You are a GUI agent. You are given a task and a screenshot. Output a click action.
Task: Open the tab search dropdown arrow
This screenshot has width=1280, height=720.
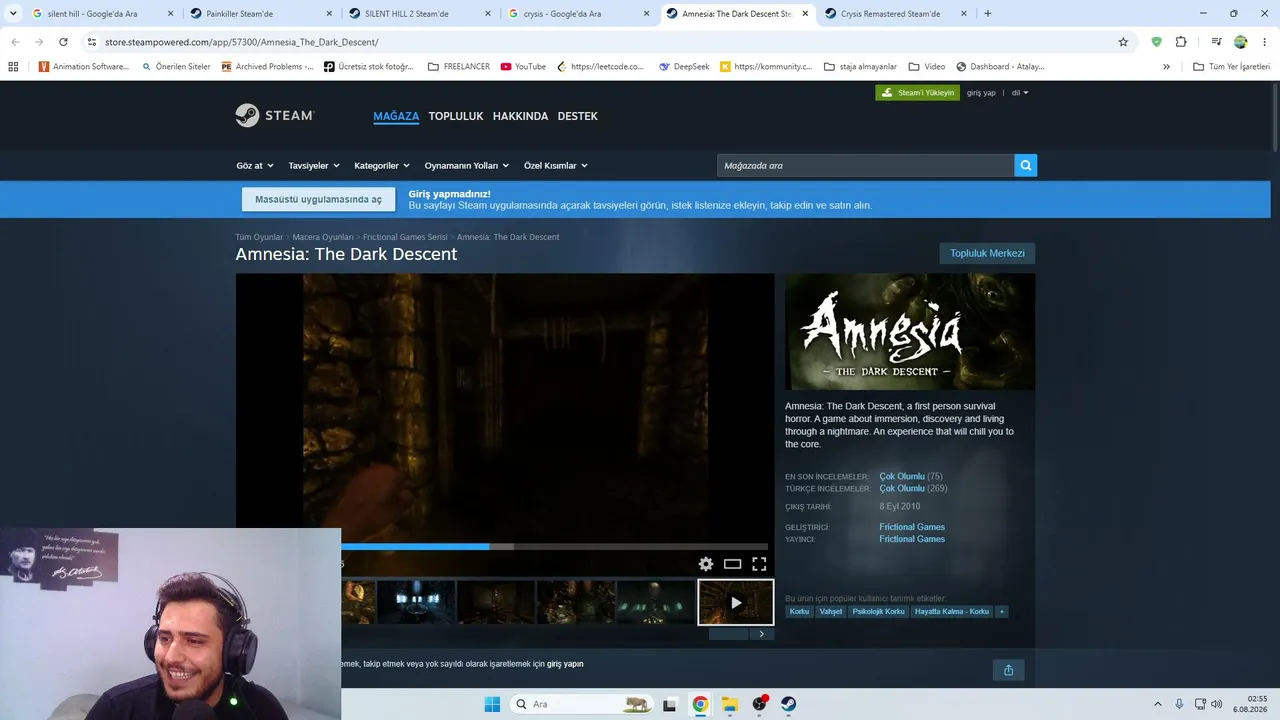pyautogui.click(x=14, y=14)
